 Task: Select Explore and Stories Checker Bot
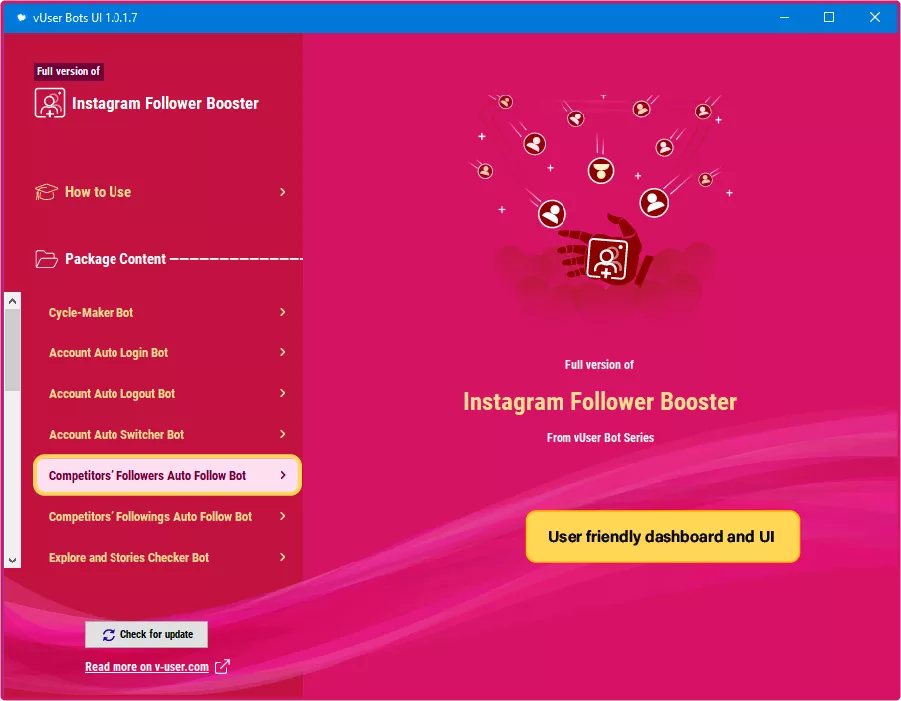(x=167, y=557)
